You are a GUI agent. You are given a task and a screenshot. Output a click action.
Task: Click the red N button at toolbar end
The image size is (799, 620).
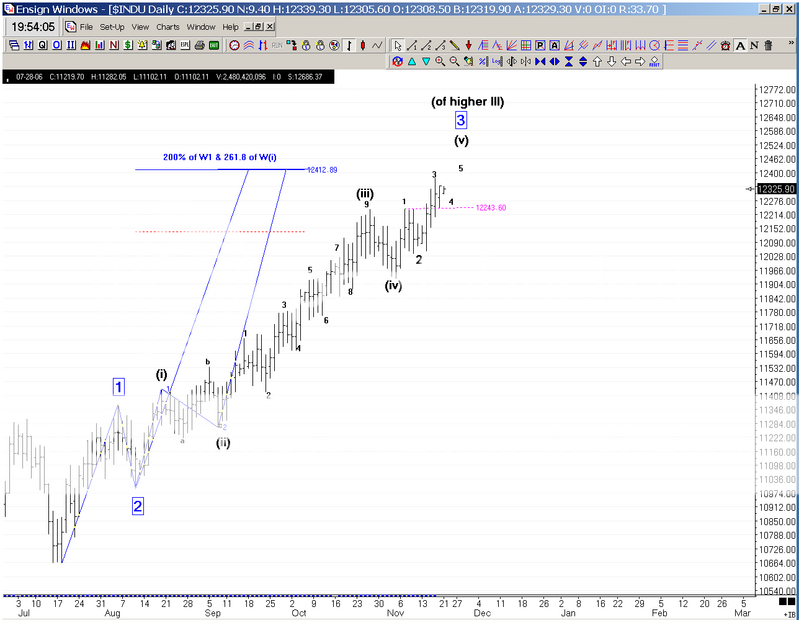pyautogui.click(x=755, y=46)
